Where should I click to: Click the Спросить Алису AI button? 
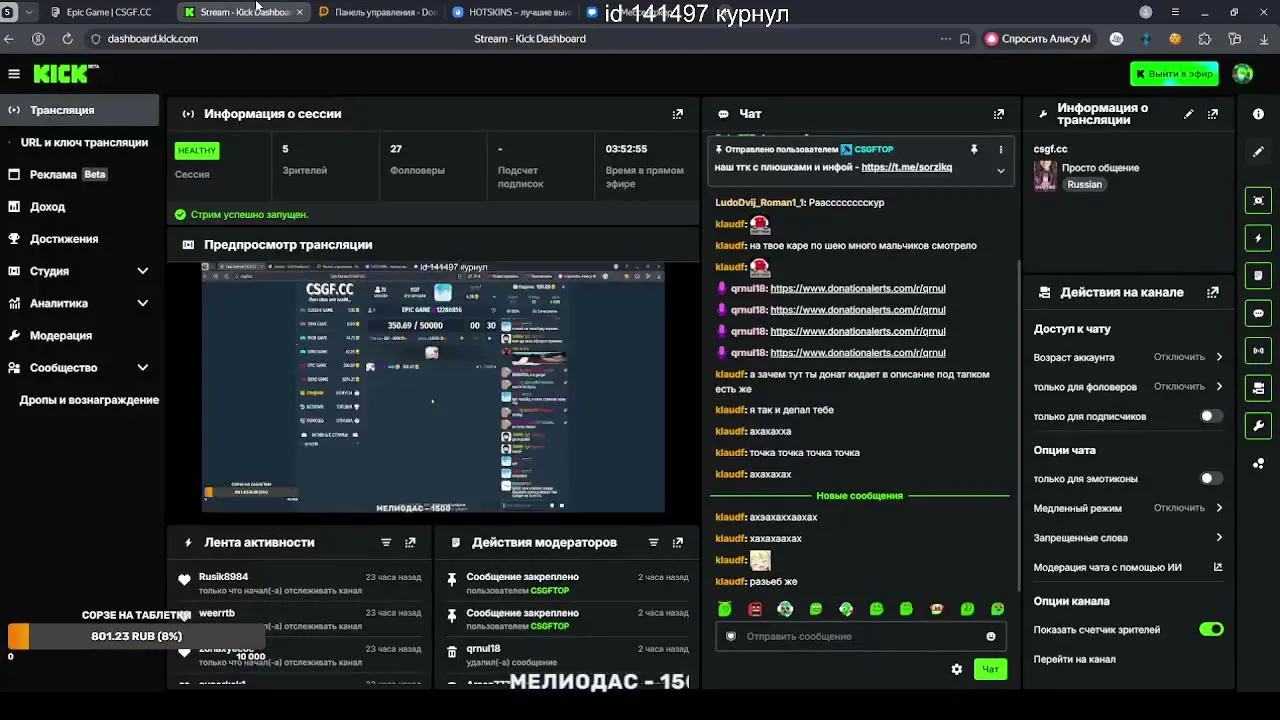point(1038,39)
